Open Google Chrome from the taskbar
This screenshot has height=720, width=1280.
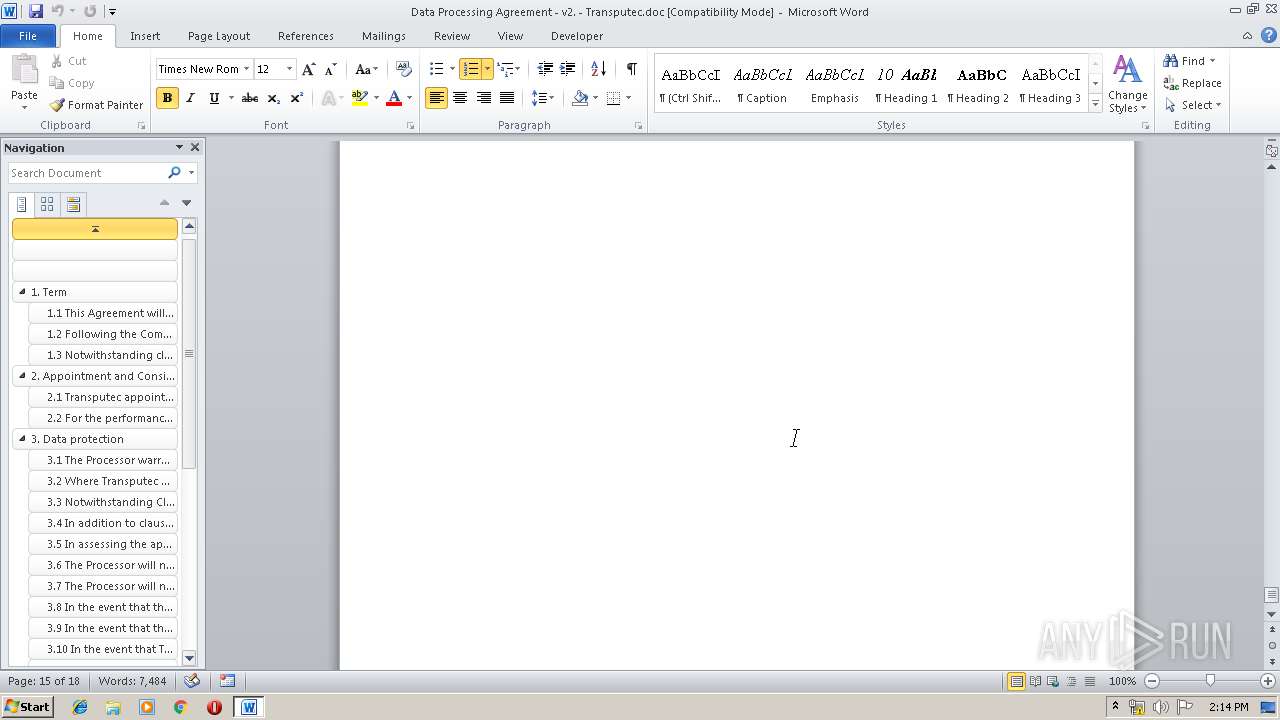(x=180, y=707)
